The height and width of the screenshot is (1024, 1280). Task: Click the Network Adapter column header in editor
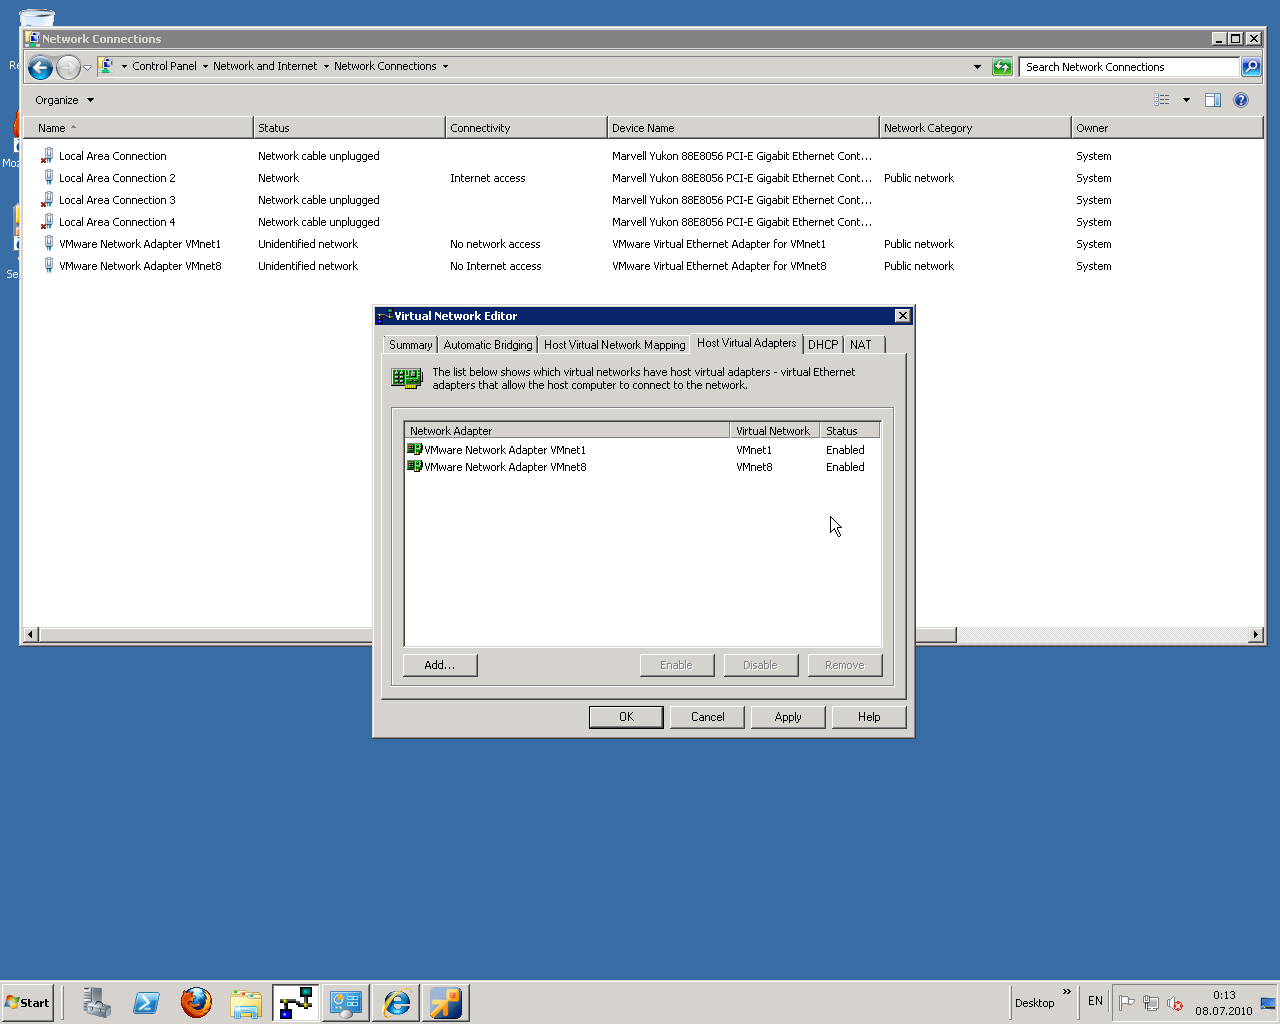567,431
